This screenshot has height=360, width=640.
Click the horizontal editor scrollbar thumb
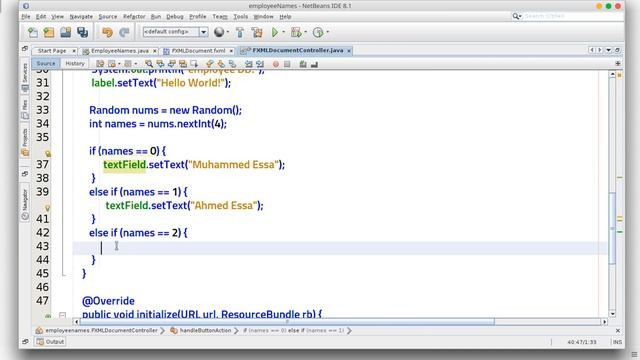click(x=287, y=322)
